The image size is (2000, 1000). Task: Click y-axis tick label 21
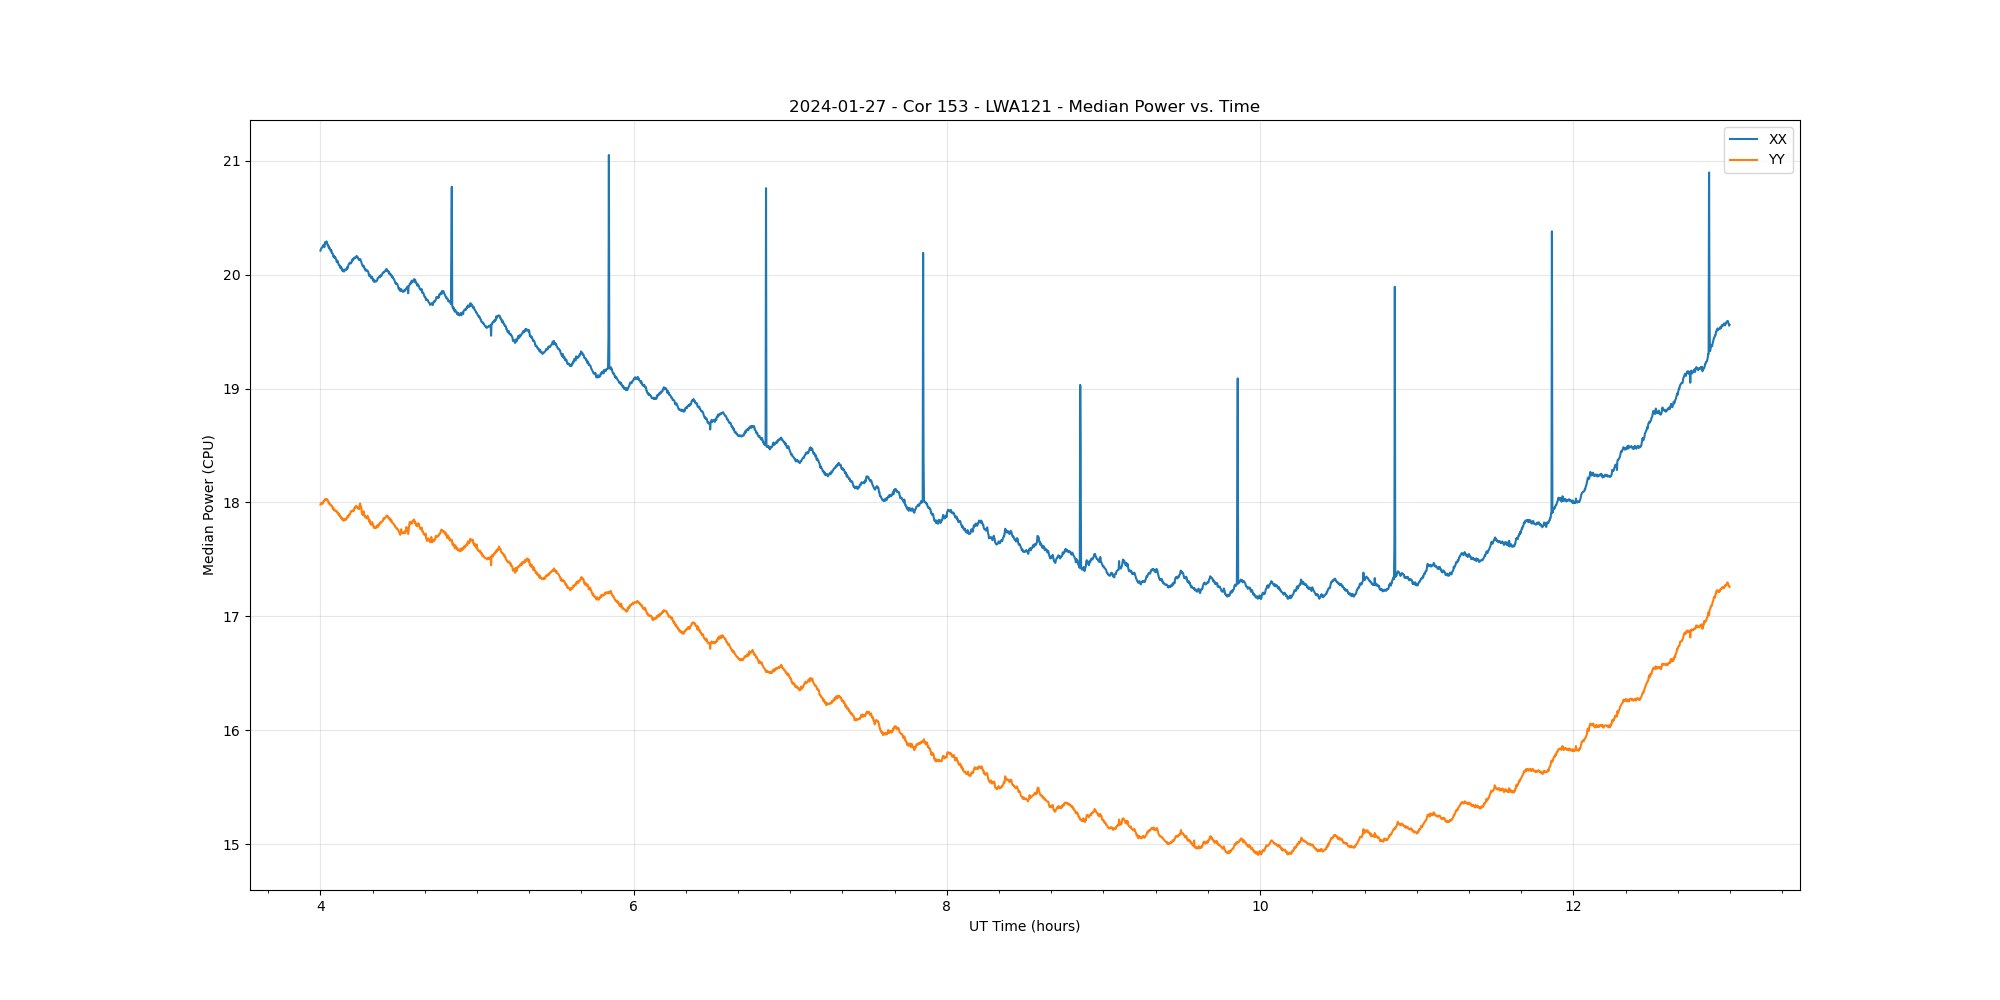point(232,162)
